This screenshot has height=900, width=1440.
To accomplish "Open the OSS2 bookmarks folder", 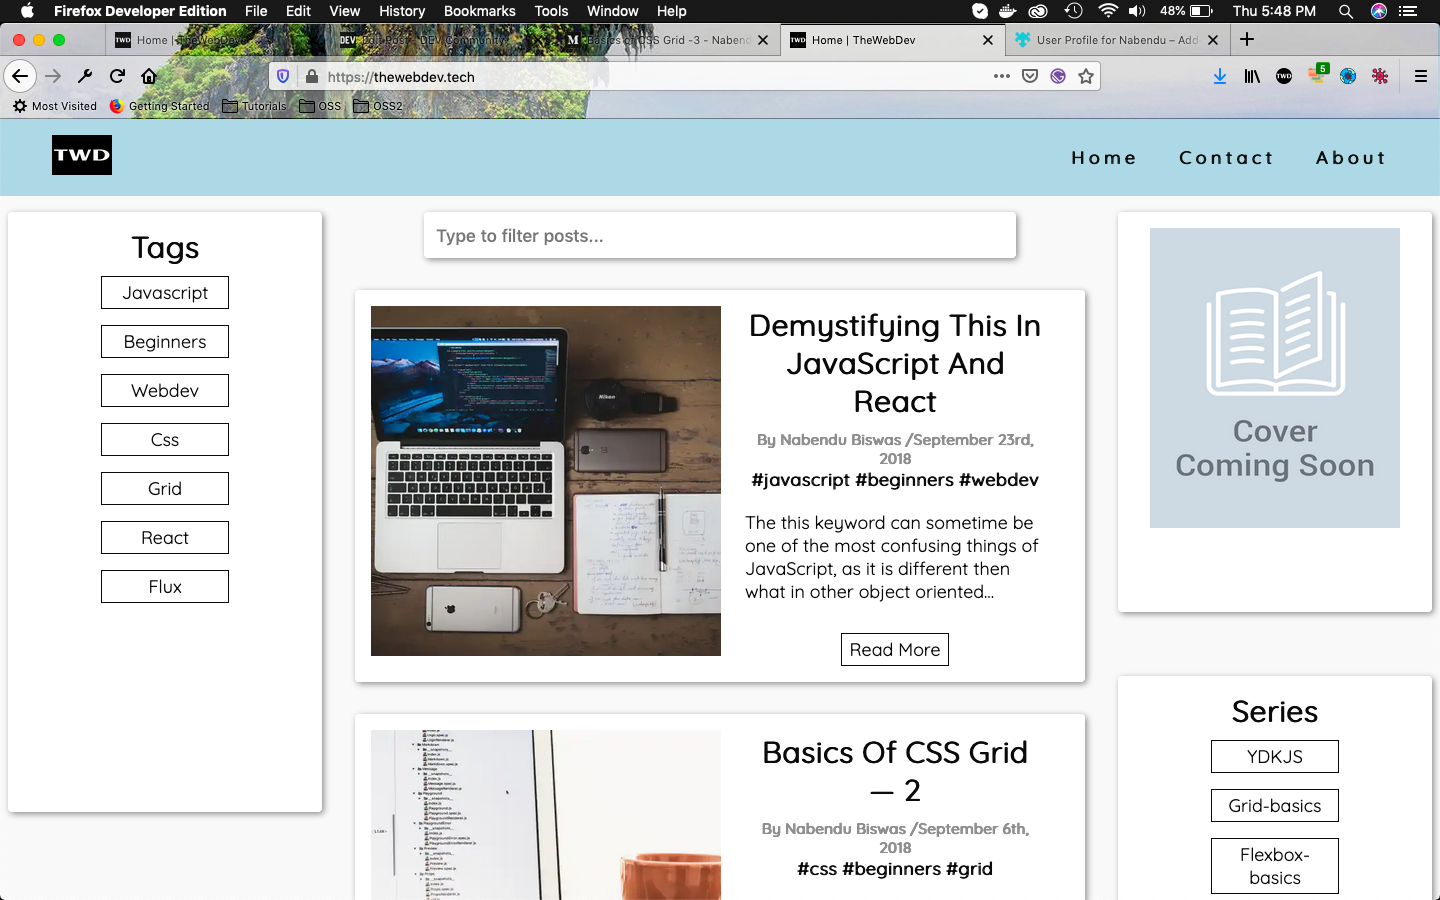I will pos(378,106).
